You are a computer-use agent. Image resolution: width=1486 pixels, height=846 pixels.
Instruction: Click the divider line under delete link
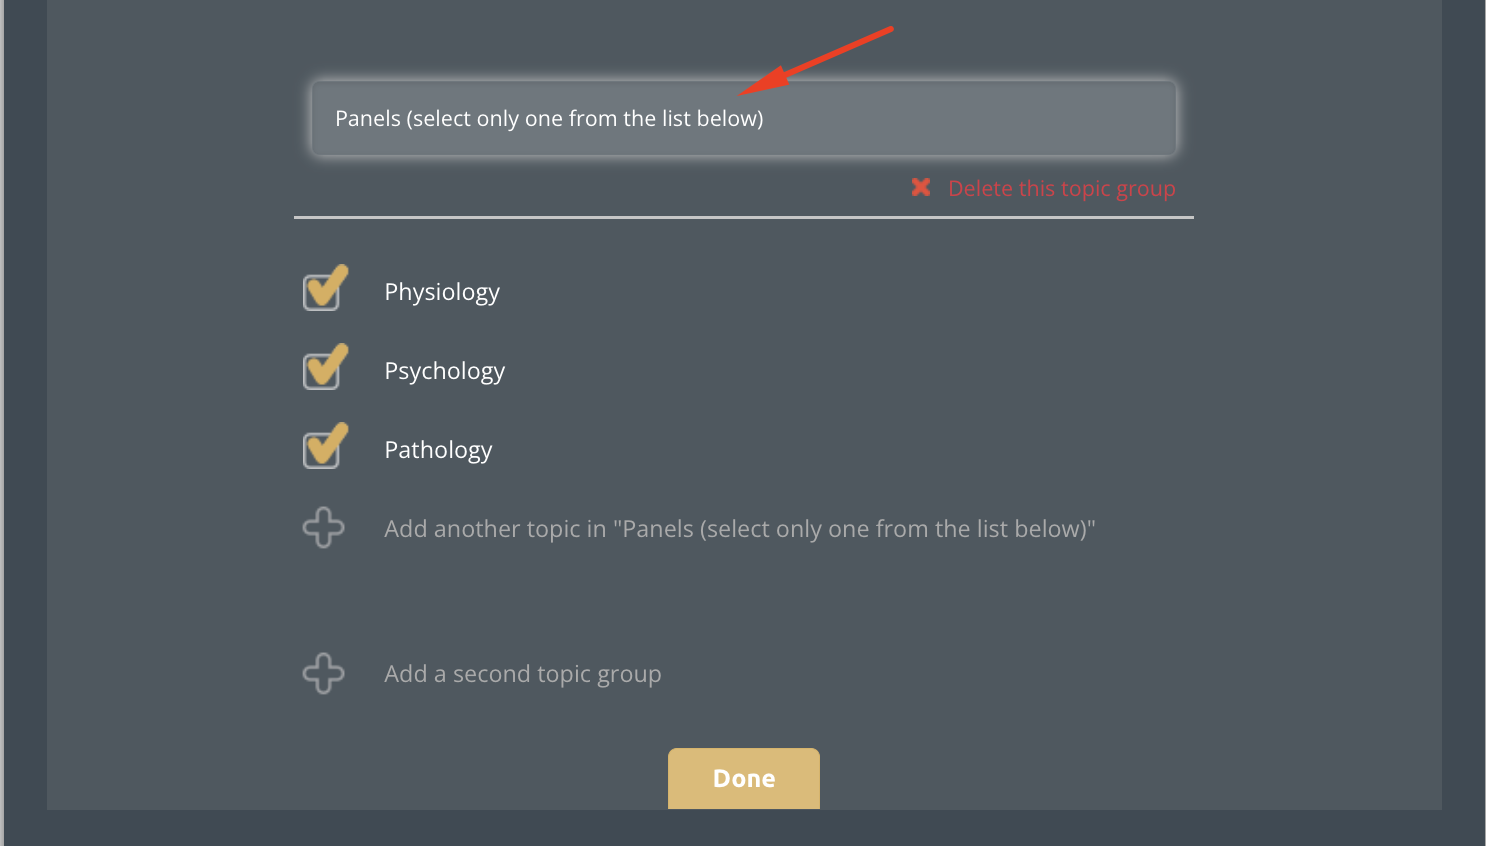(x=744, y=217)
